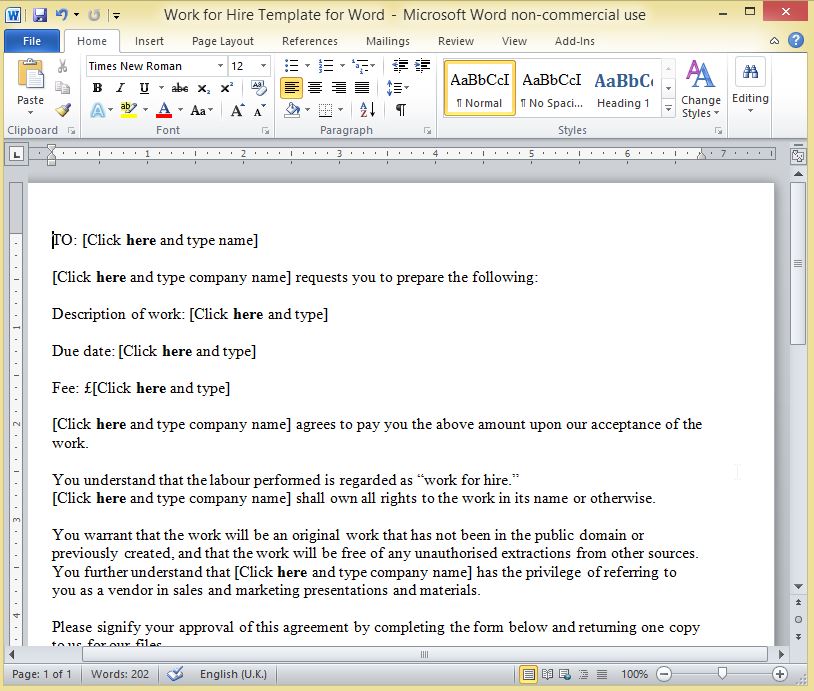Toggle Italic formatting

(120, 88)
